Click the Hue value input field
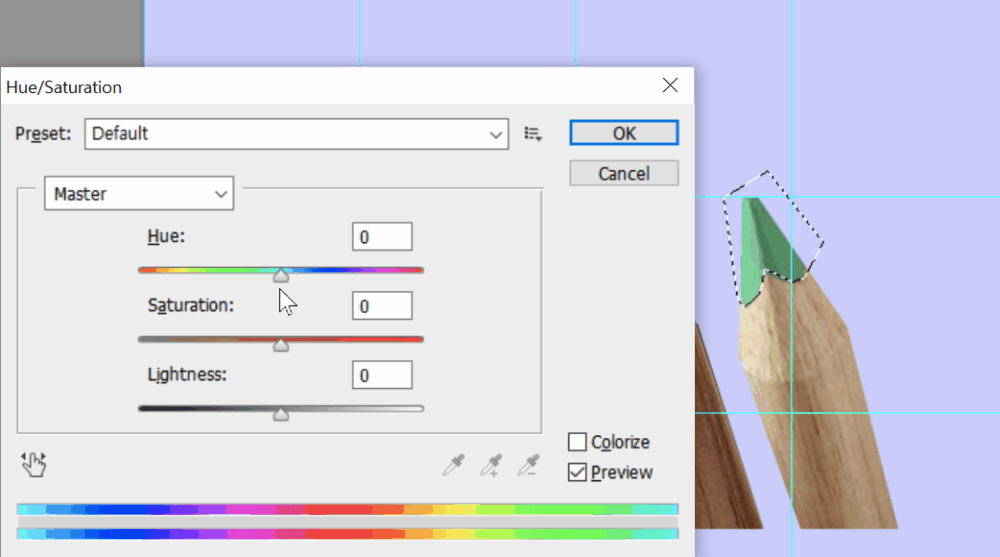The image size is (1000, 557). (382, 237)
